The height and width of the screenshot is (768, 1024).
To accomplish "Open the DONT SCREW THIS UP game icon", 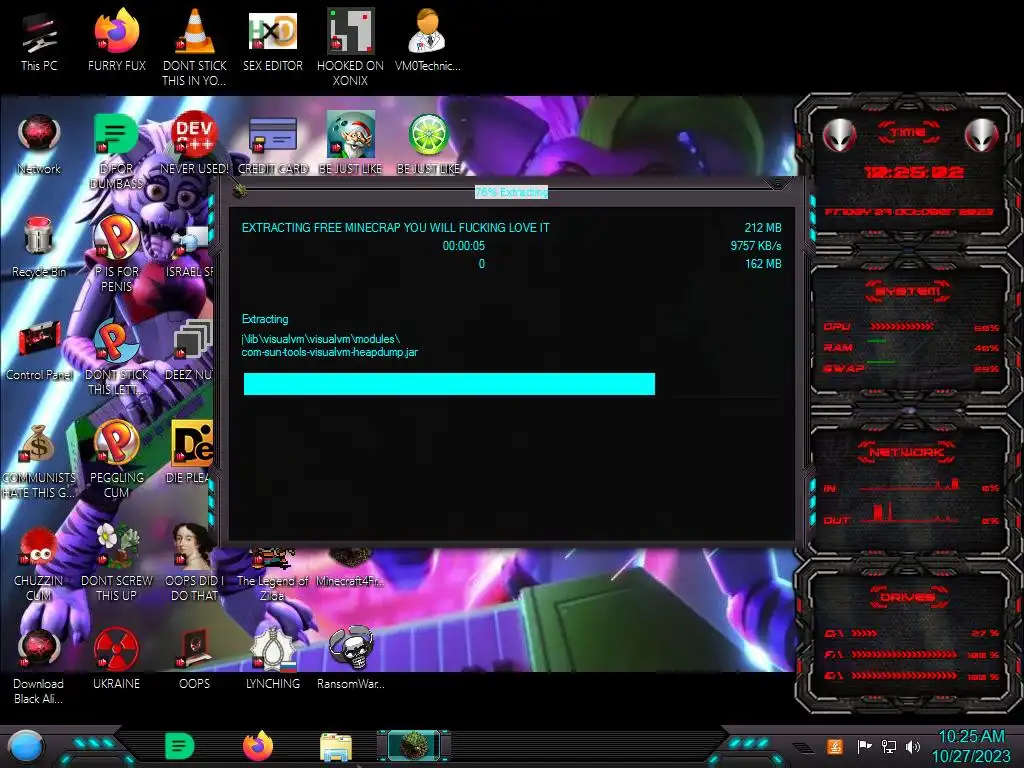I will [117, 562].
